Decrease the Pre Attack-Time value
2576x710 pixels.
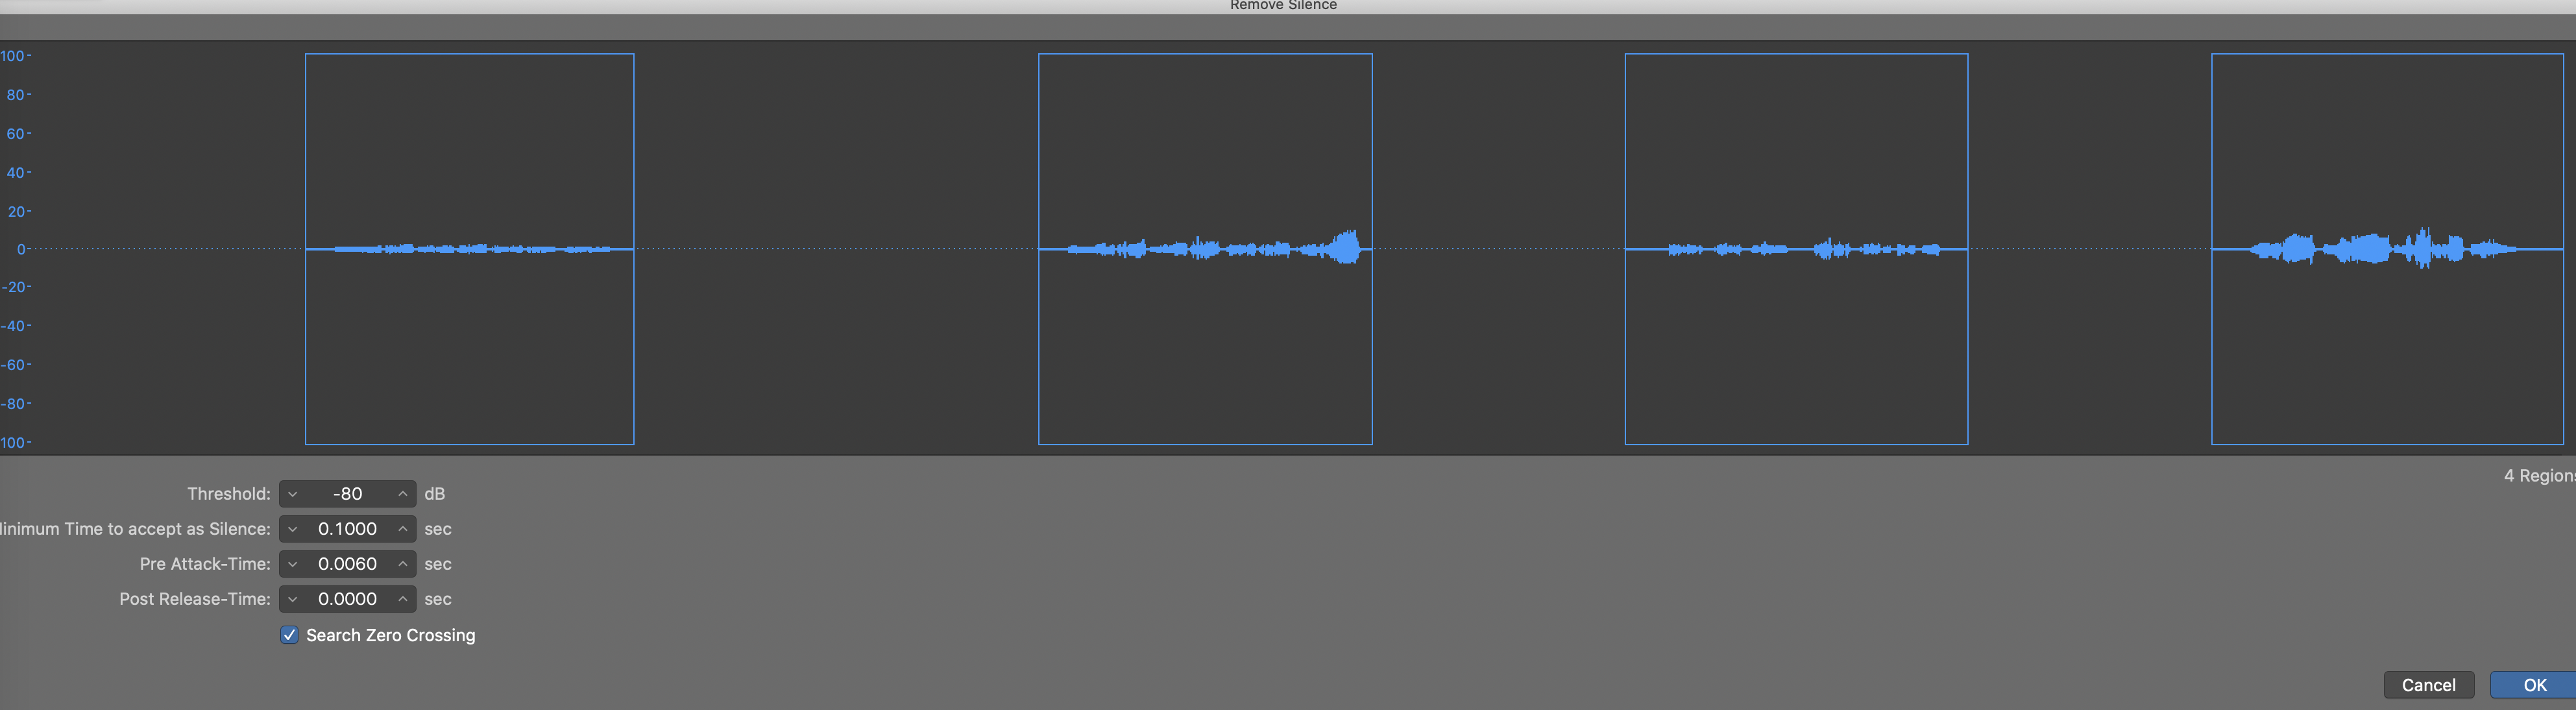(x=292, y=564)
